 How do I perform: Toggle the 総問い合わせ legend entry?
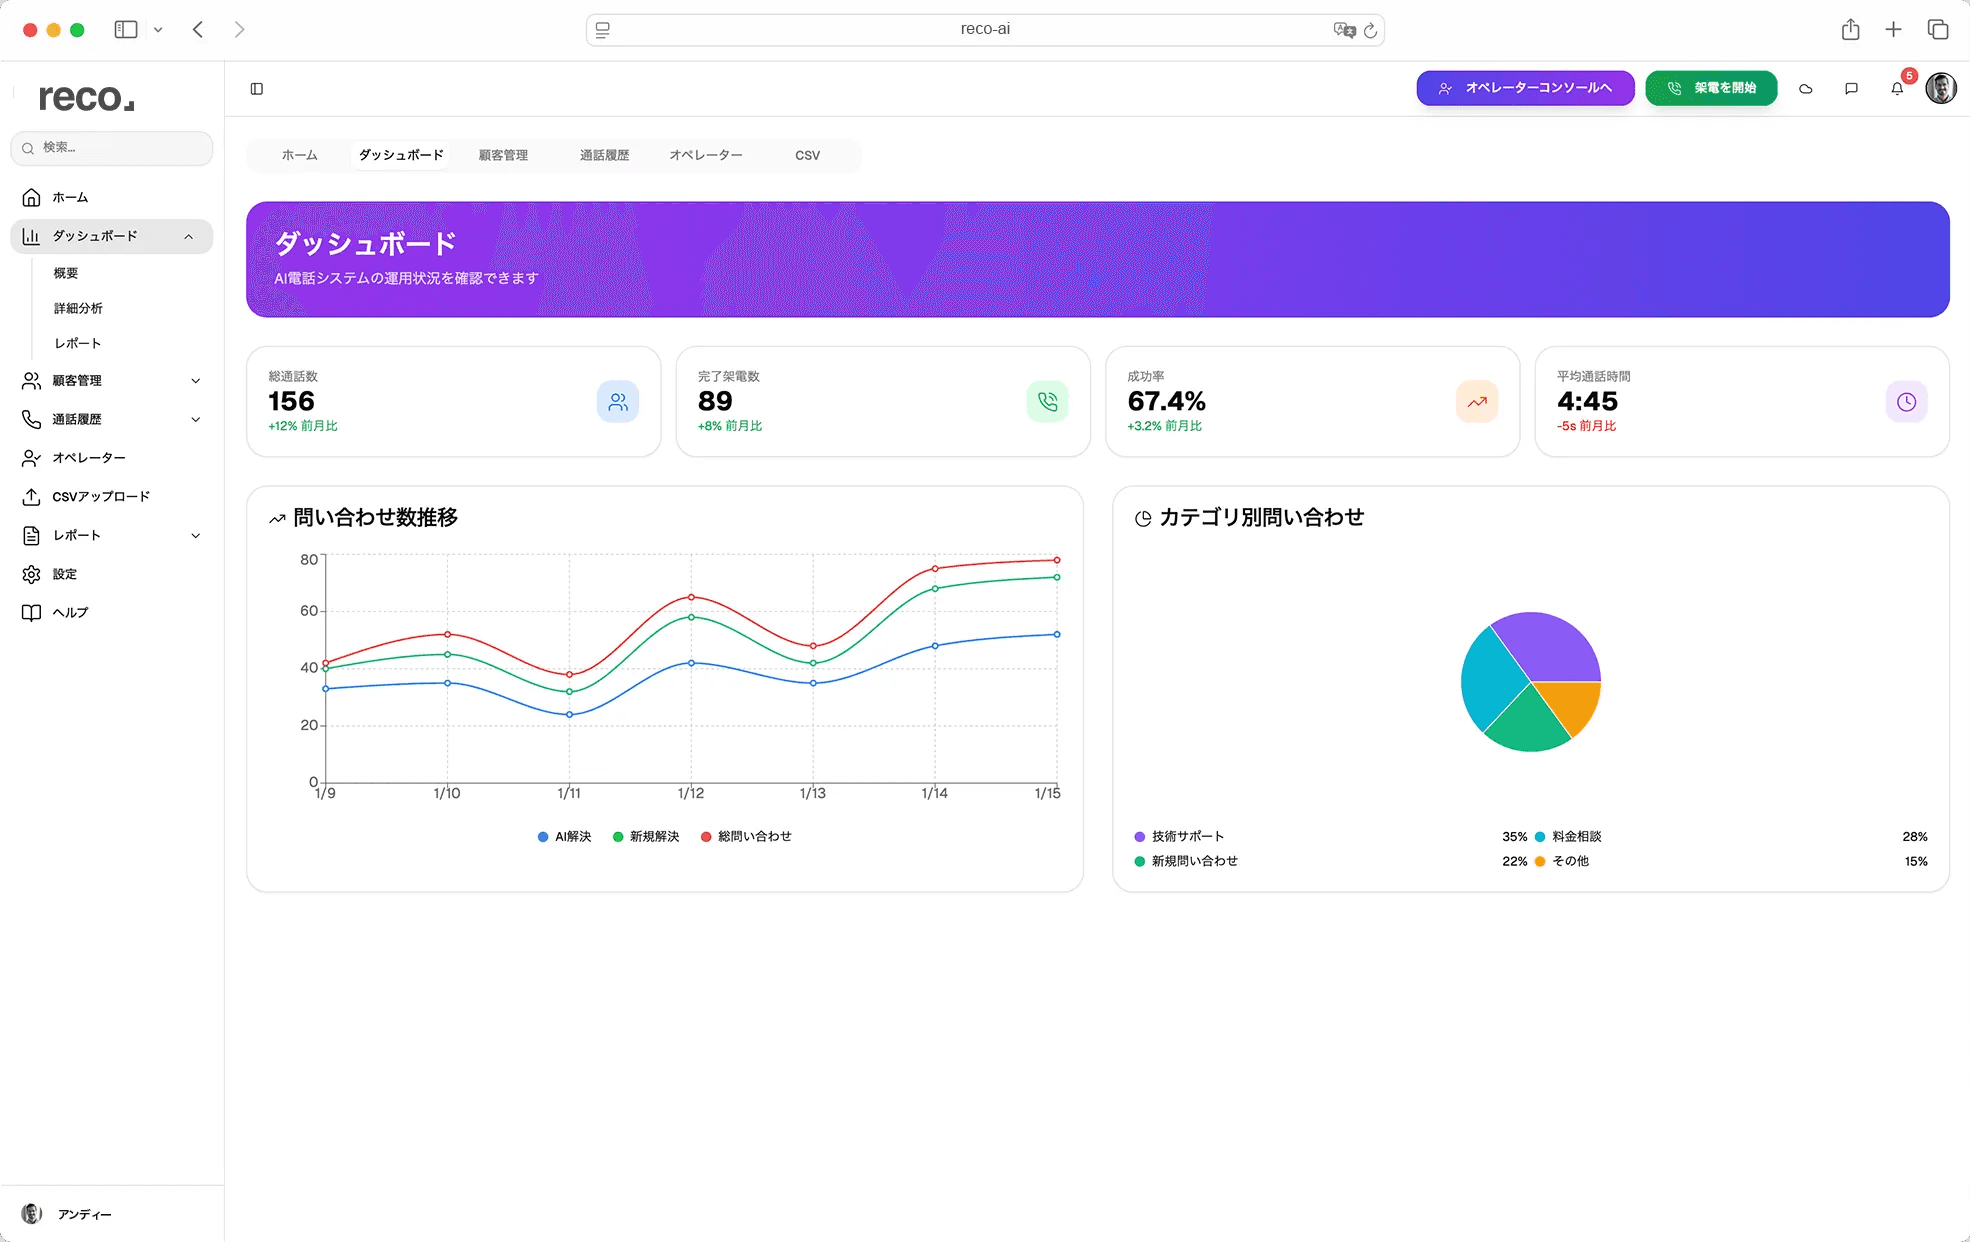[x=745, y=836]
